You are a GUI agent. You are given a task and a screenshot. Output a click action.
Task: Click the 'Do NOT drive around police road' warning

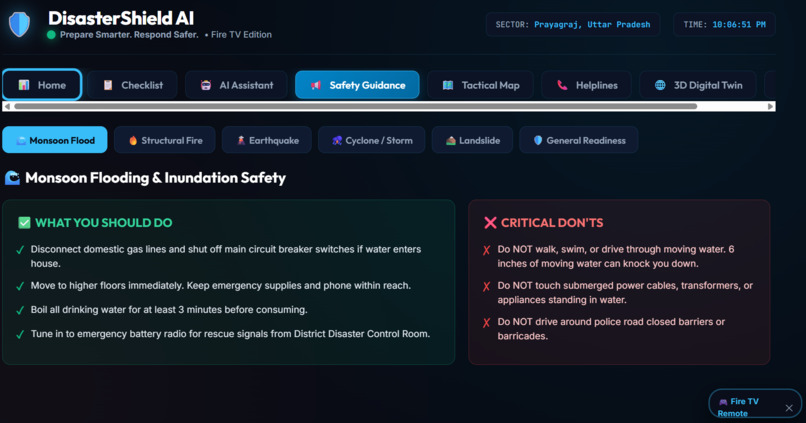click(611, 328)
